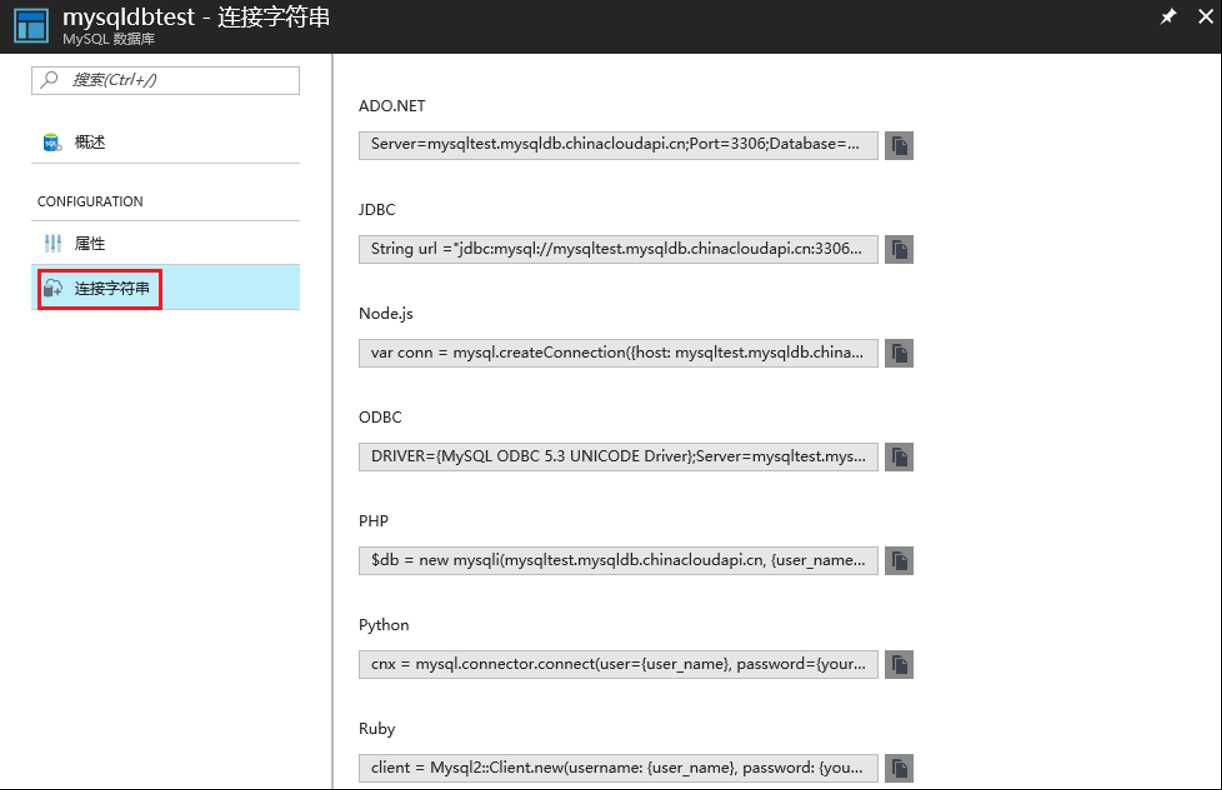Copy the ADO.NET connection string
The image size is (1222, 790).
tap(899, 145)
